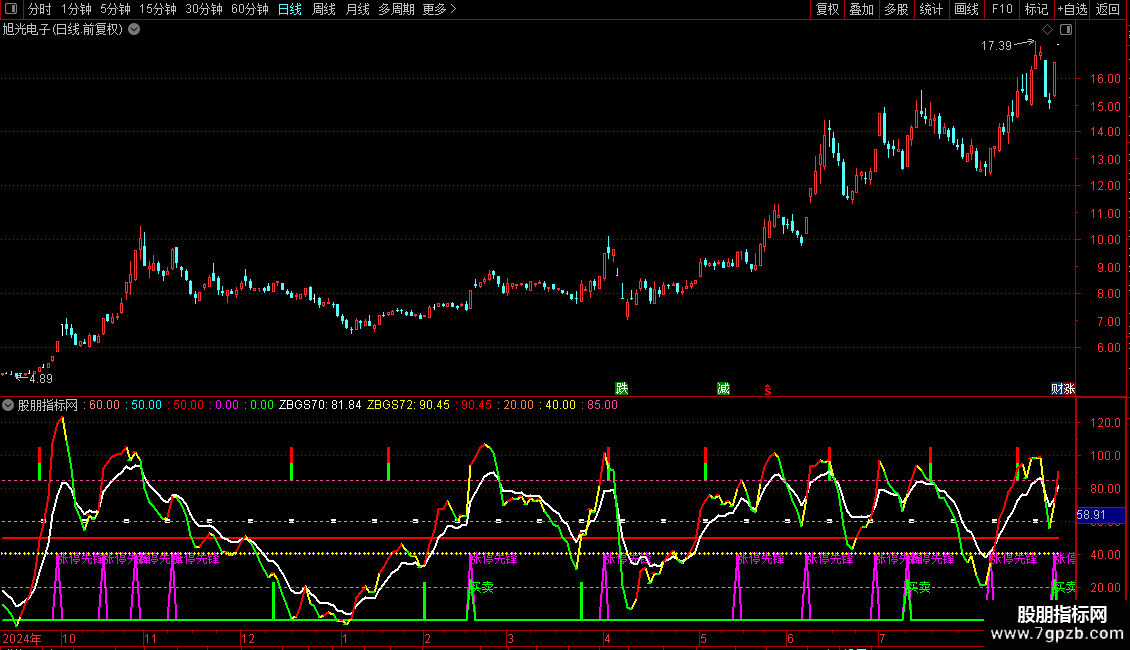Click the 涨 marker at chart's right edge
Screen dimensions: 1130x650
tap(1069, 389)
